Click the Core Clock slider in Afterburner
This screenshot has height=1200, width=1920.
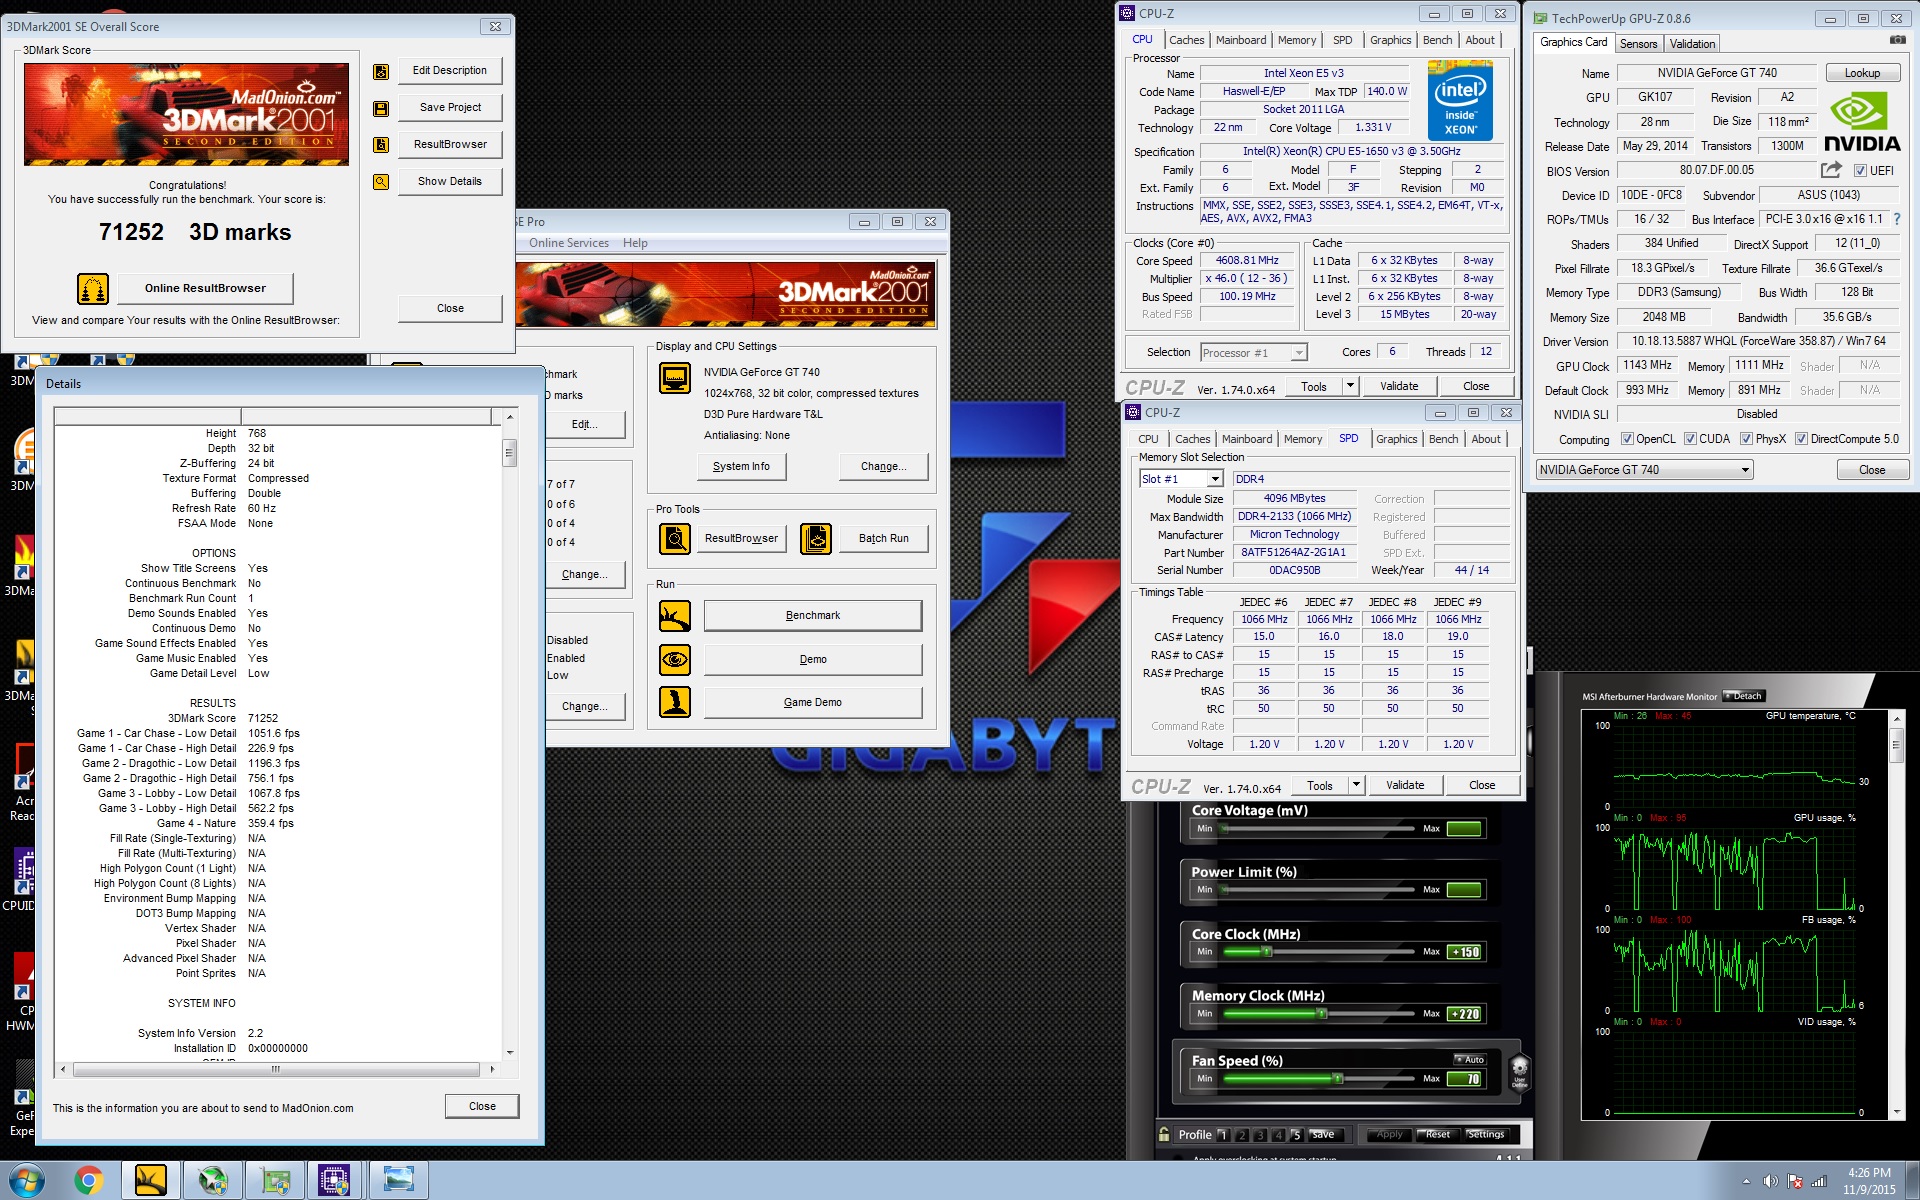[1320, 952]
